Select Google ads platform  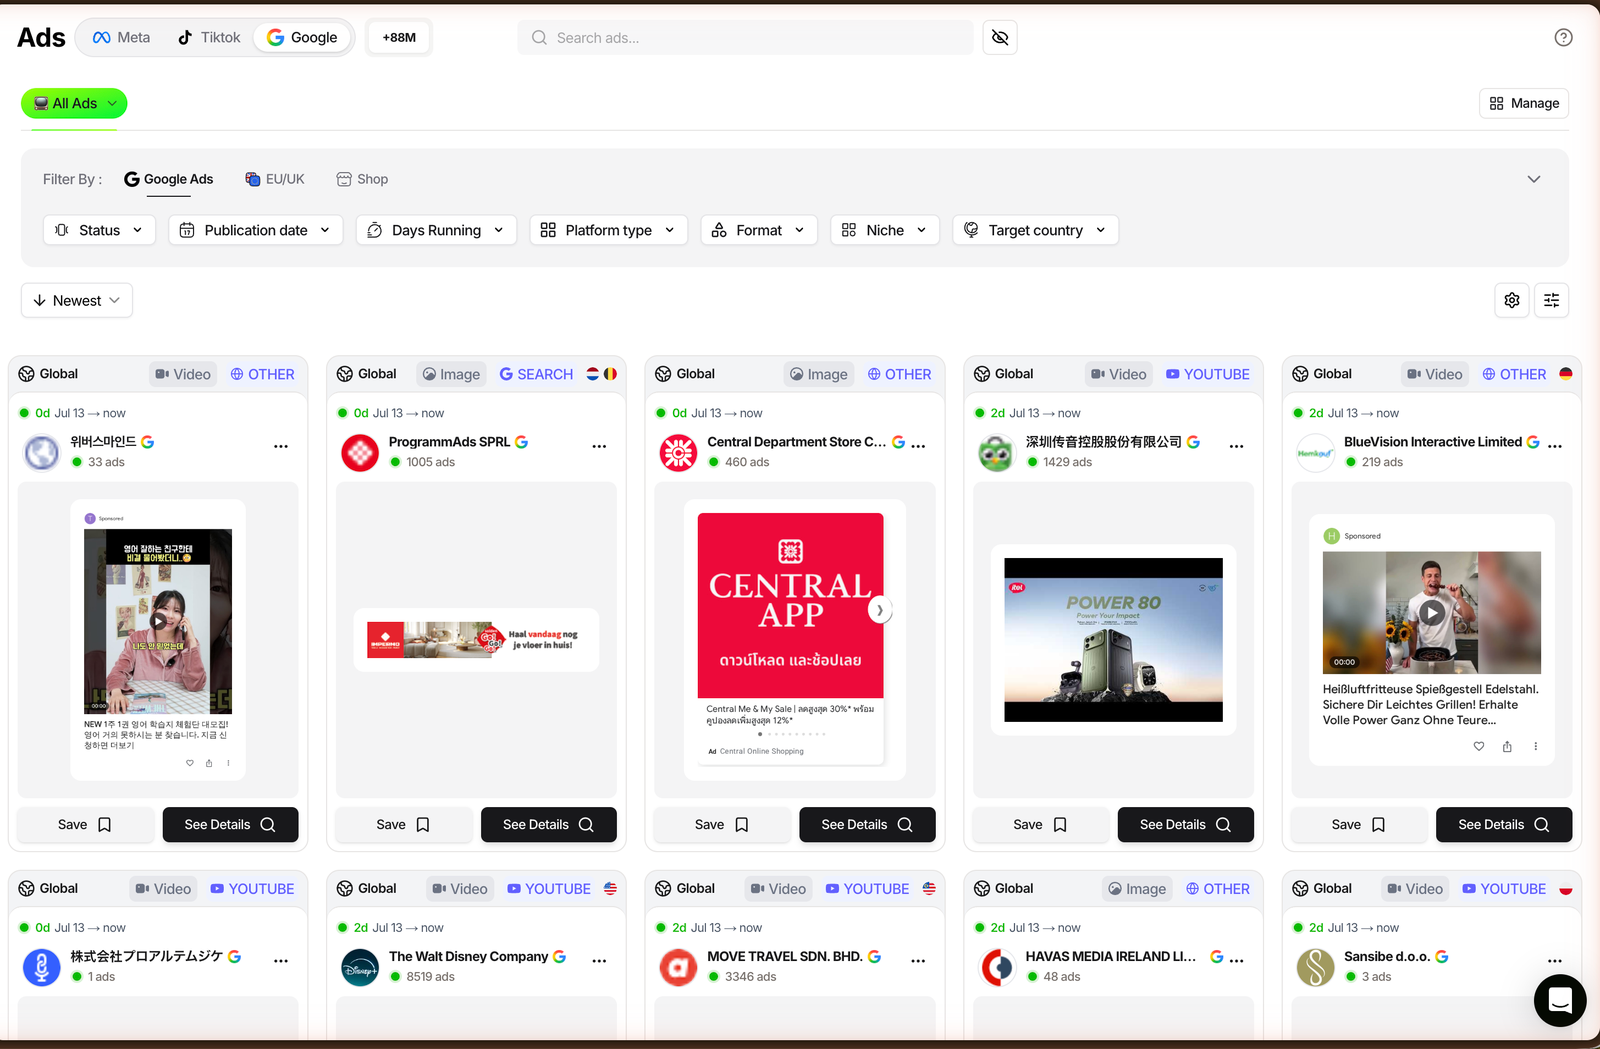tap(302, 38)
